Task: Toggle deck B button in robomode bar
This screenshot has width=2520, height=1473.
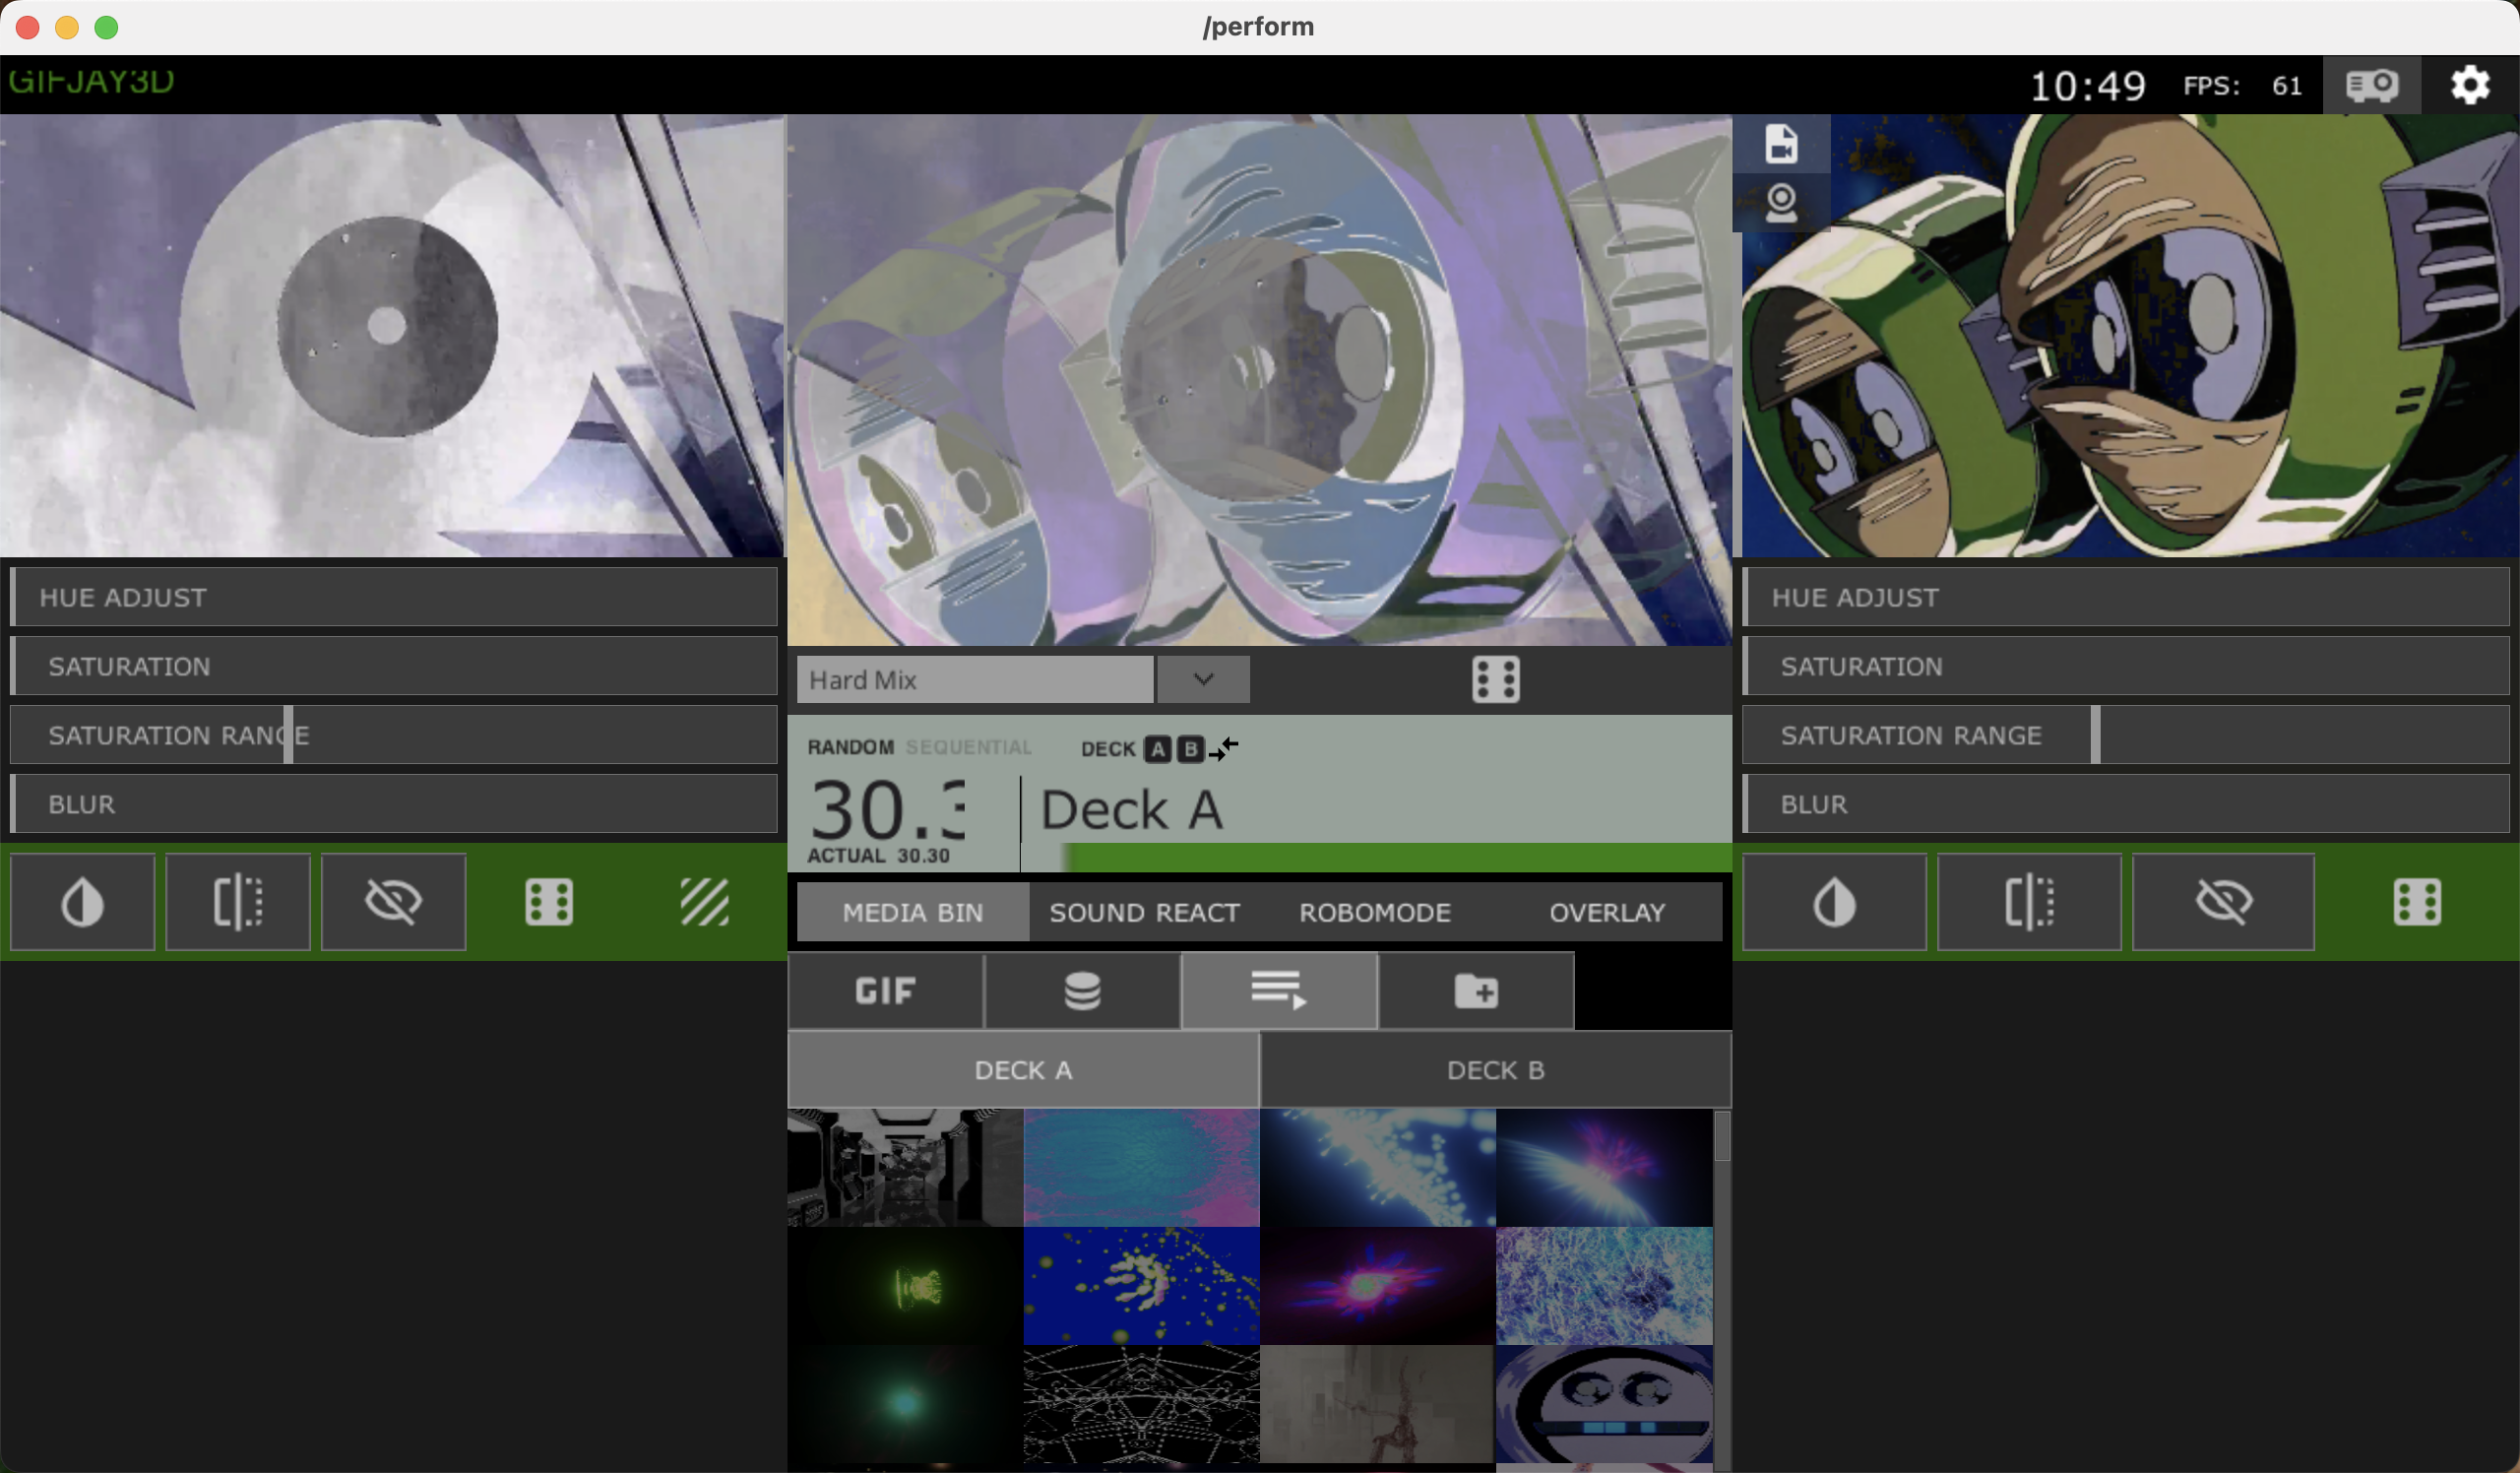Action: point(1190,749)
